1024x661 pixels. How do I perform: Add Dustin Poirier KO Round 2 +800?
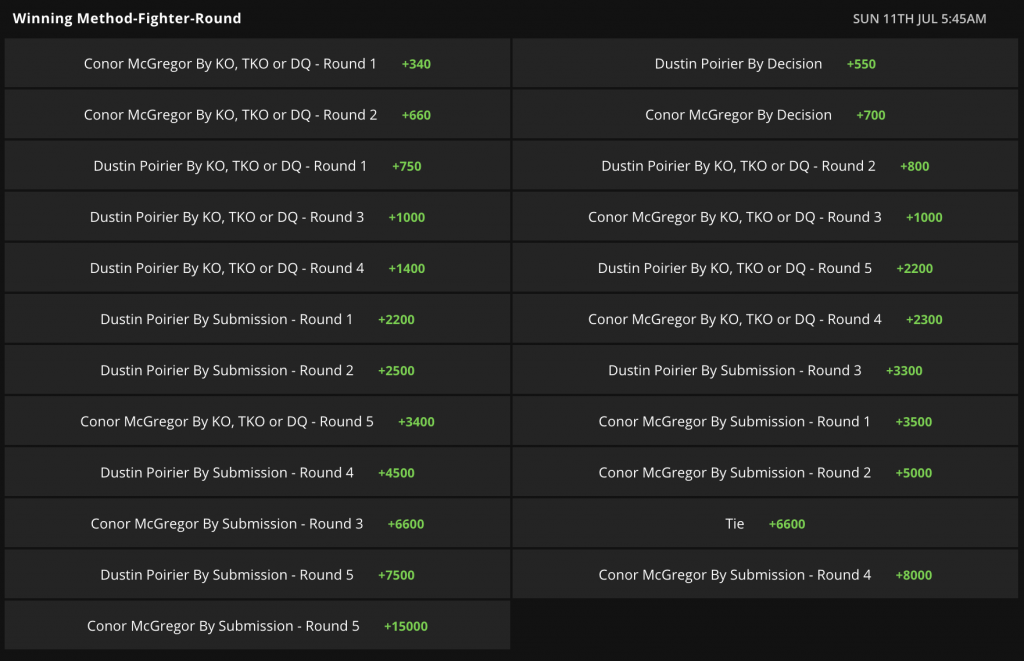765,166
